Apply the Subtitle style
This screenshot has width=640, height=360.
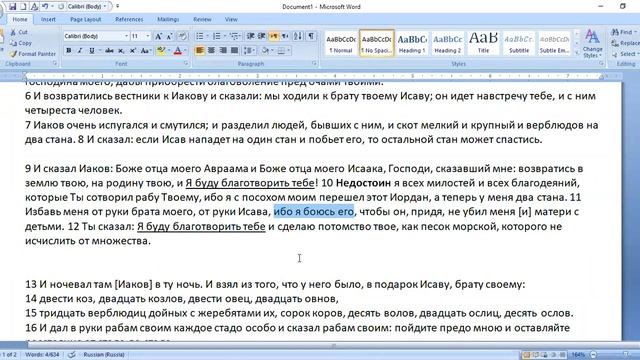pyautogui.click(x=519, y=43)
